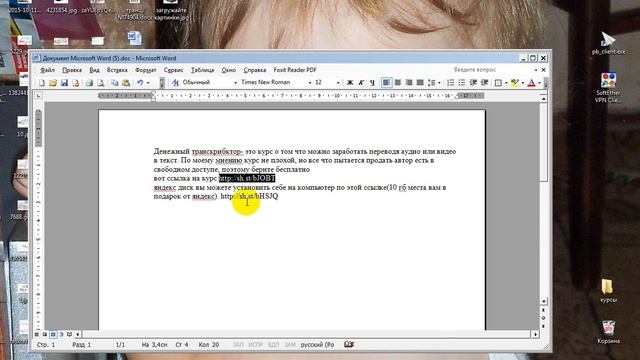
Task: Click the spelling status book icon
Action: click(349, 344)
